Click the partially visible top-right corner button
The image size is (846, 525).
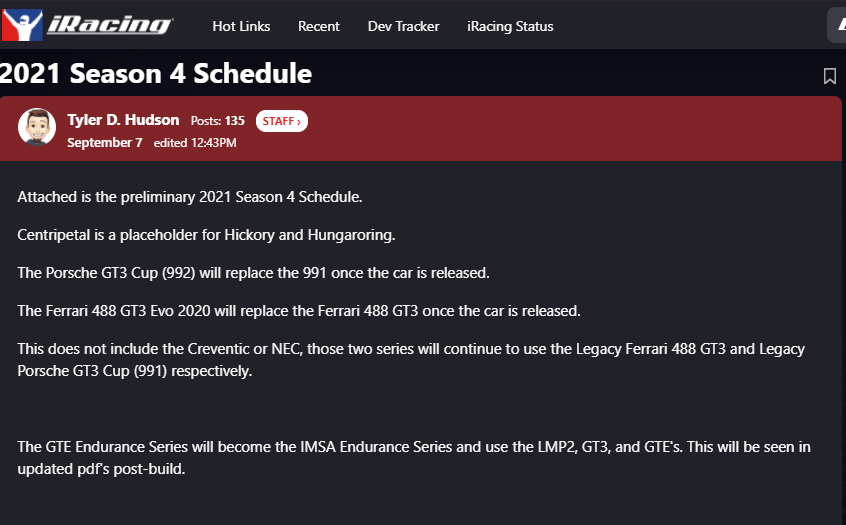pos(837,25)
